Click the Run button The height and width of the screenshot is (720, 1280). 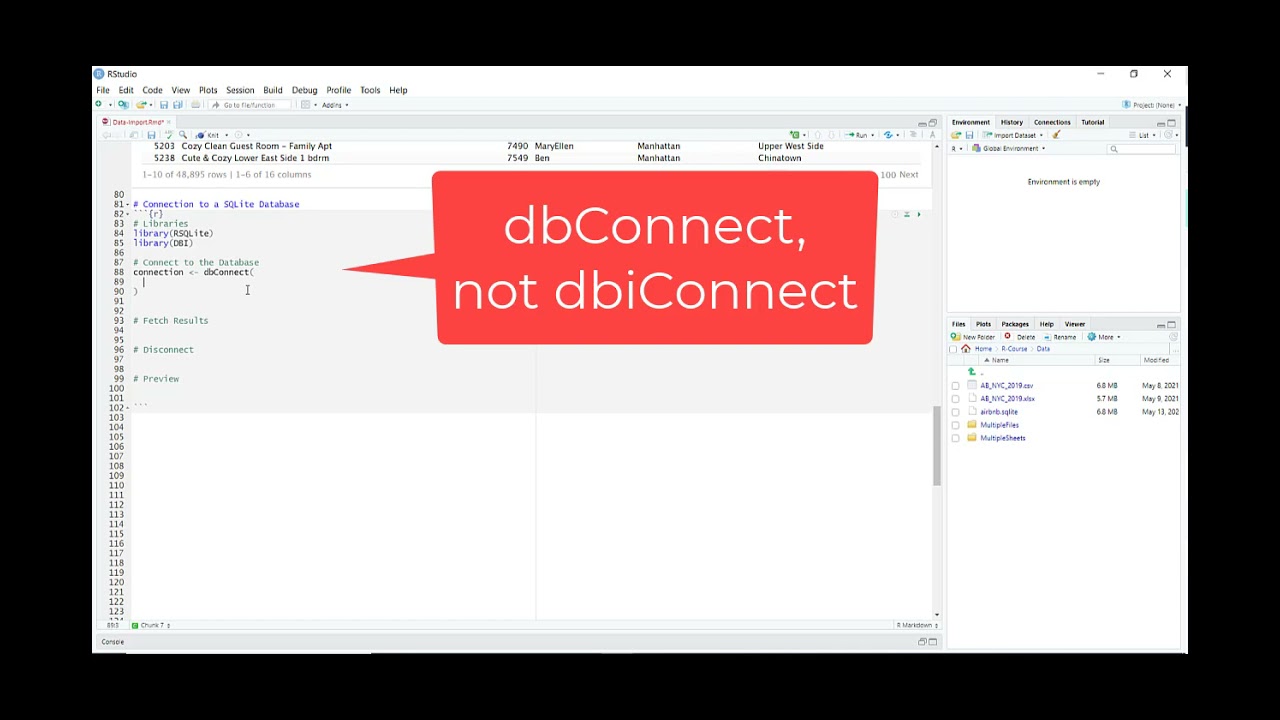(x=856, y=135)
